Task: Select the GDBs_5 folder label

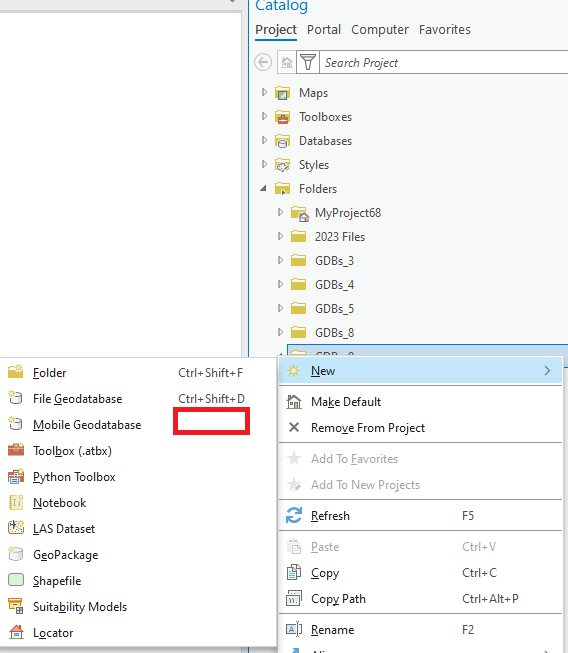Action: (x=334, y=309)
